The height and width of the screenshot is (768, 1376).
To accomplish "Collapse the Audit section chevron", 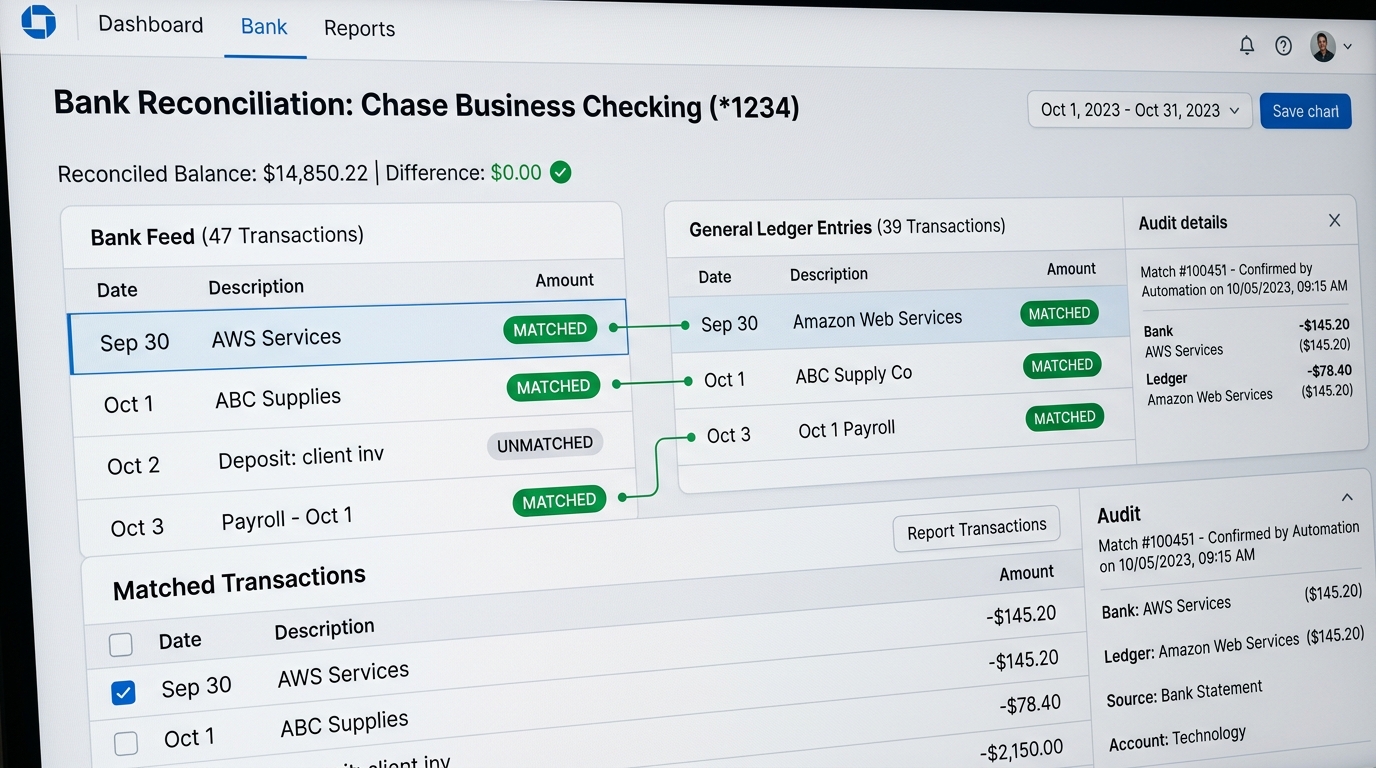I will coord(1347,497).
